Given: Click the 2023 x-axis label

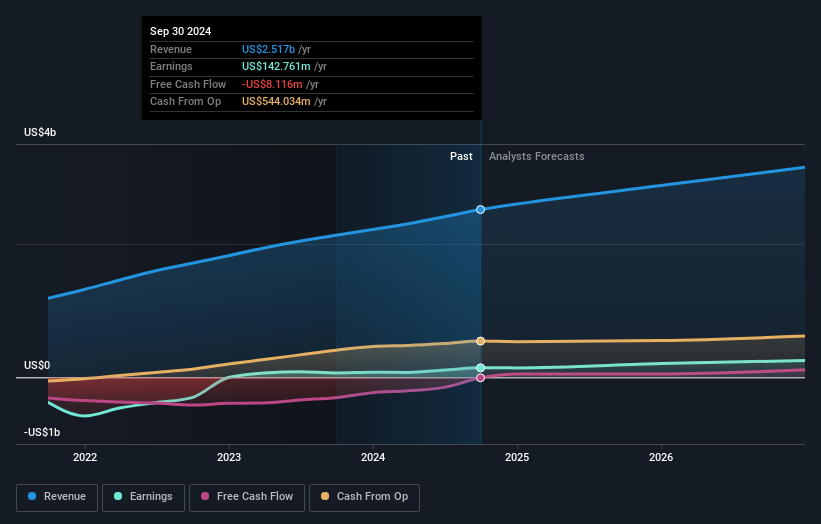Looking at the screenshot, I should pyautogui.click(x=229, y=458).
